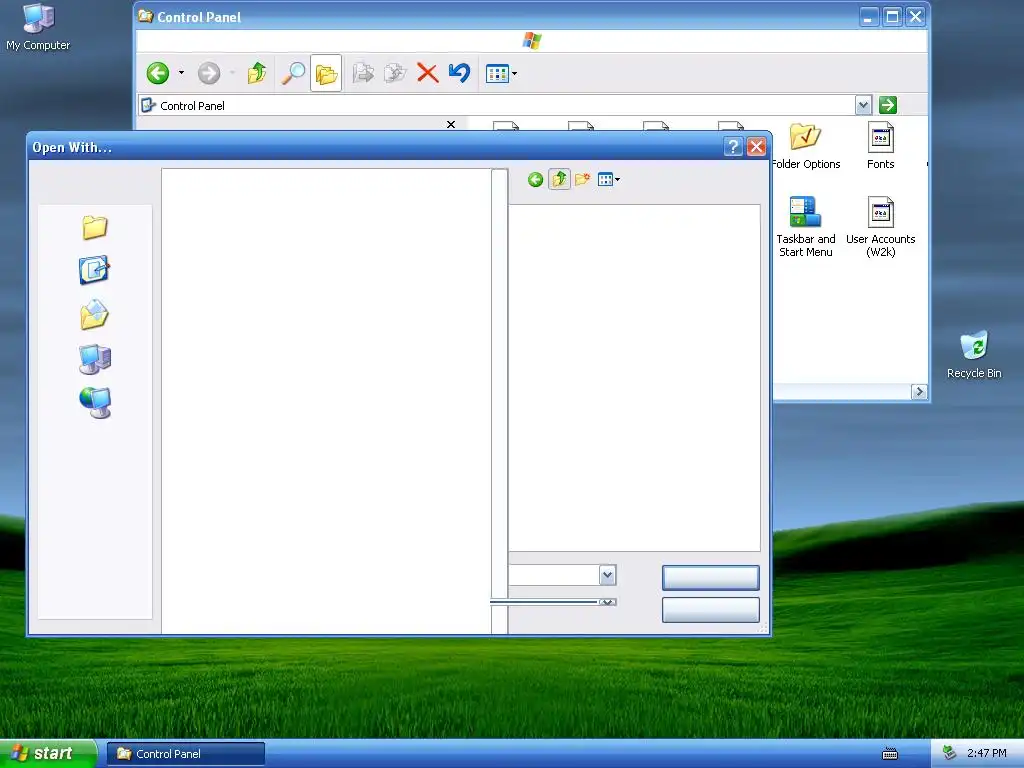This screenshot has width=1024, height=768.
Task: Select the My Documents icon in places bar
Action: (95, 314)
